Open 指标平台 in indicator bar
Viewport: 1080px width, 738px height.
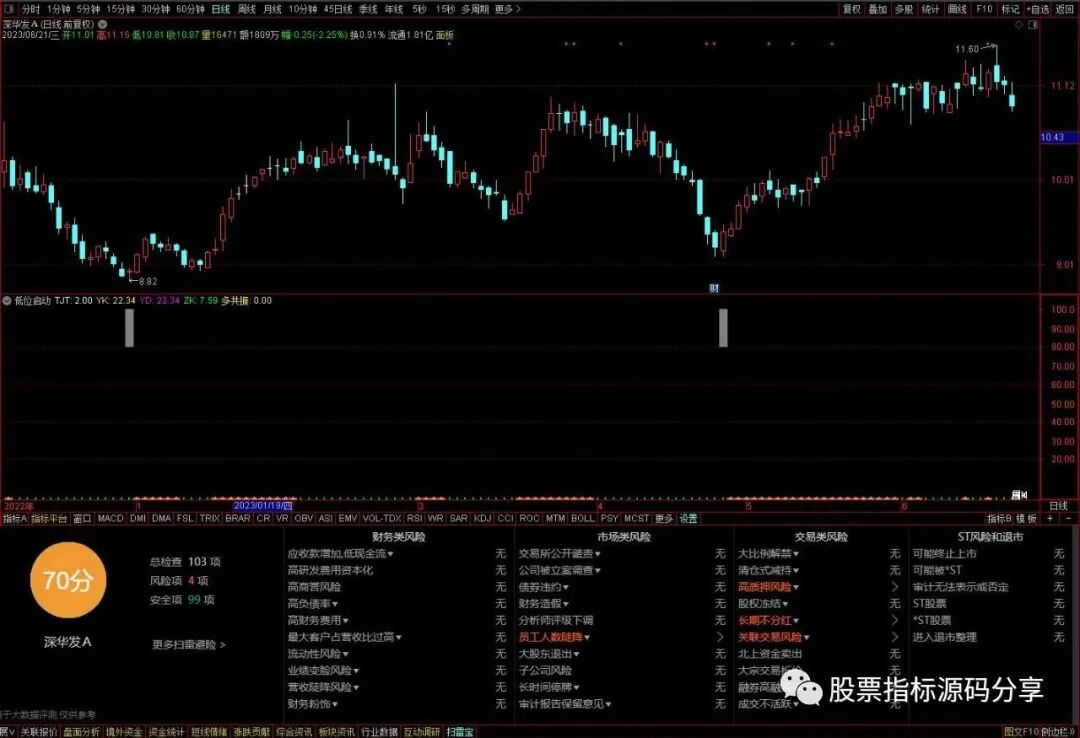[49, 518]
